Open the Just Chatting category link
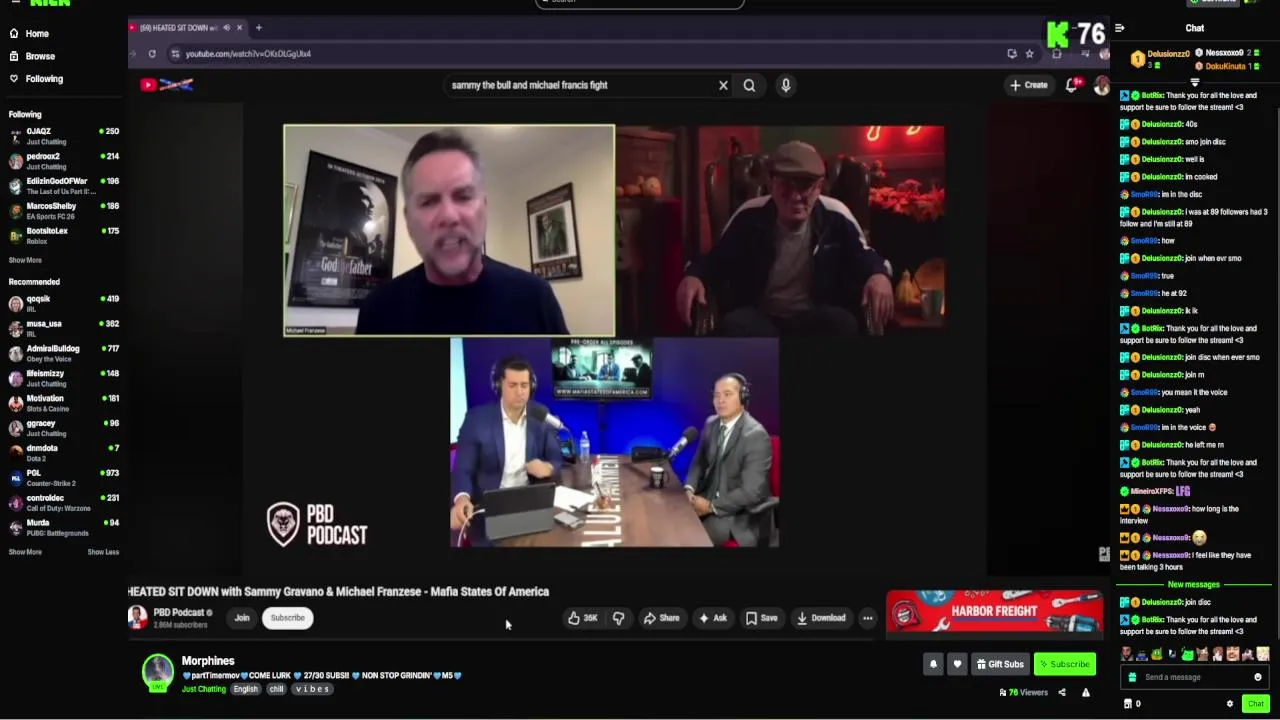This screenshot has height=720, width=1280. tap(204, 689)
